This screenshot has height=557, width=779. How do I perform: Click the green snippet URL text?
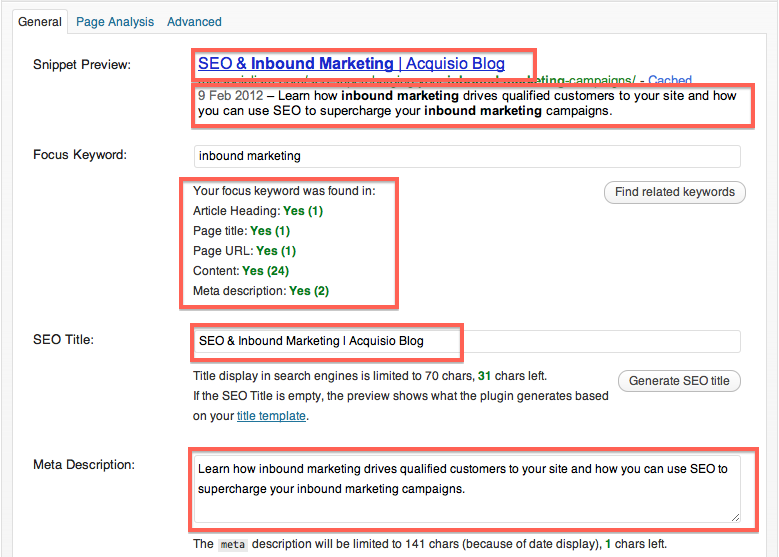click(416, 80)
